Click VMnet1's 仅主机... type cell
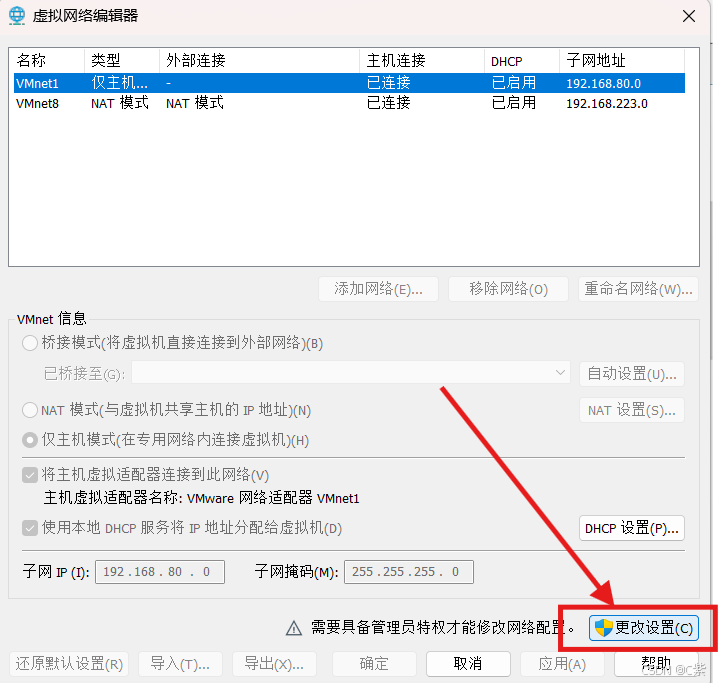Viewport: 719px width, 683px height. click(x=119, y=83)
